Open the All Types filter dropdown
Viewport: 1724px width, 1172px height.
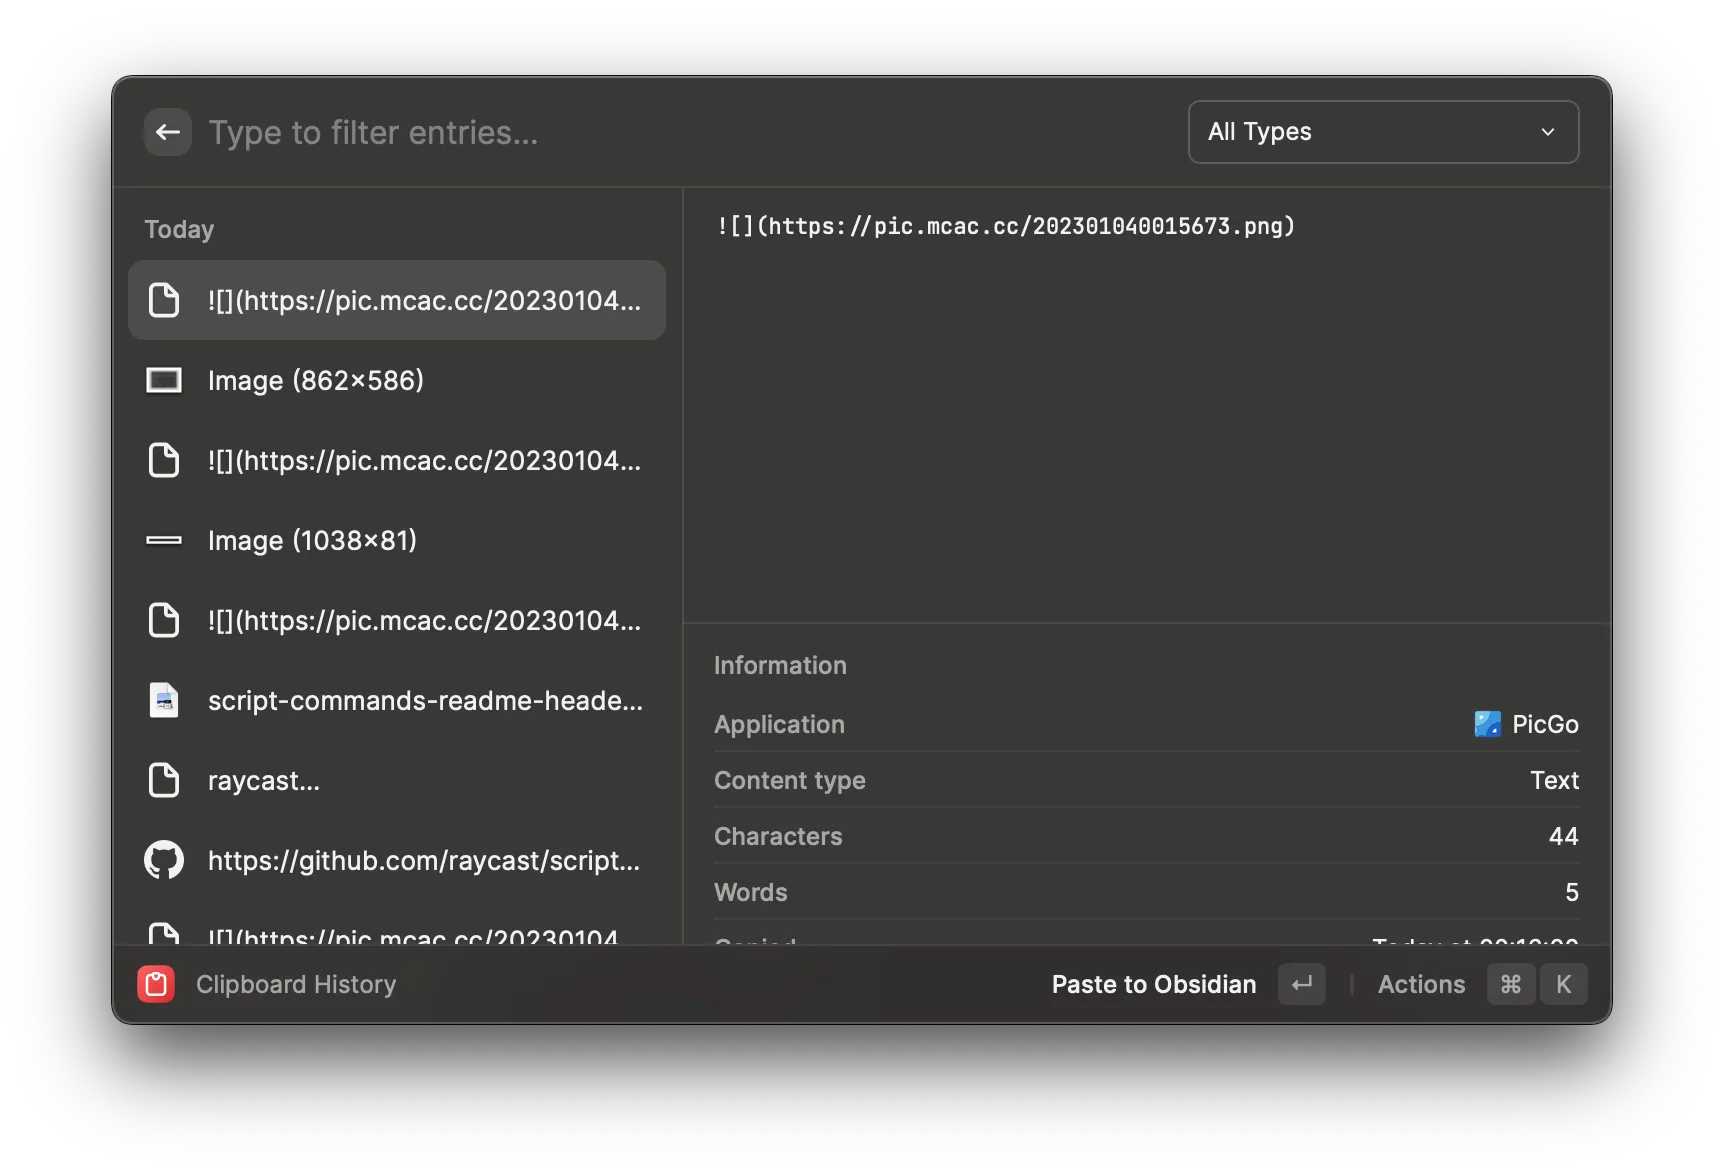(1382, 132)
